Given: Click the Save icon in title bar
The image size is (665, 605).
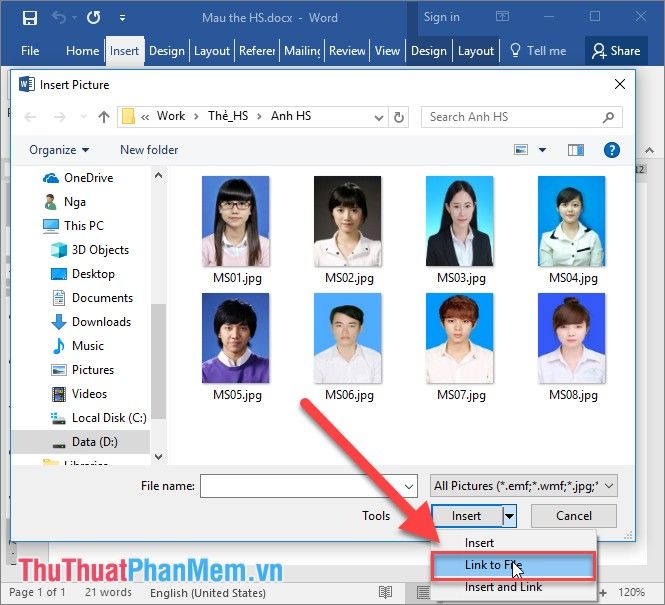Looking at the screenshot, I should pos(29,17).
